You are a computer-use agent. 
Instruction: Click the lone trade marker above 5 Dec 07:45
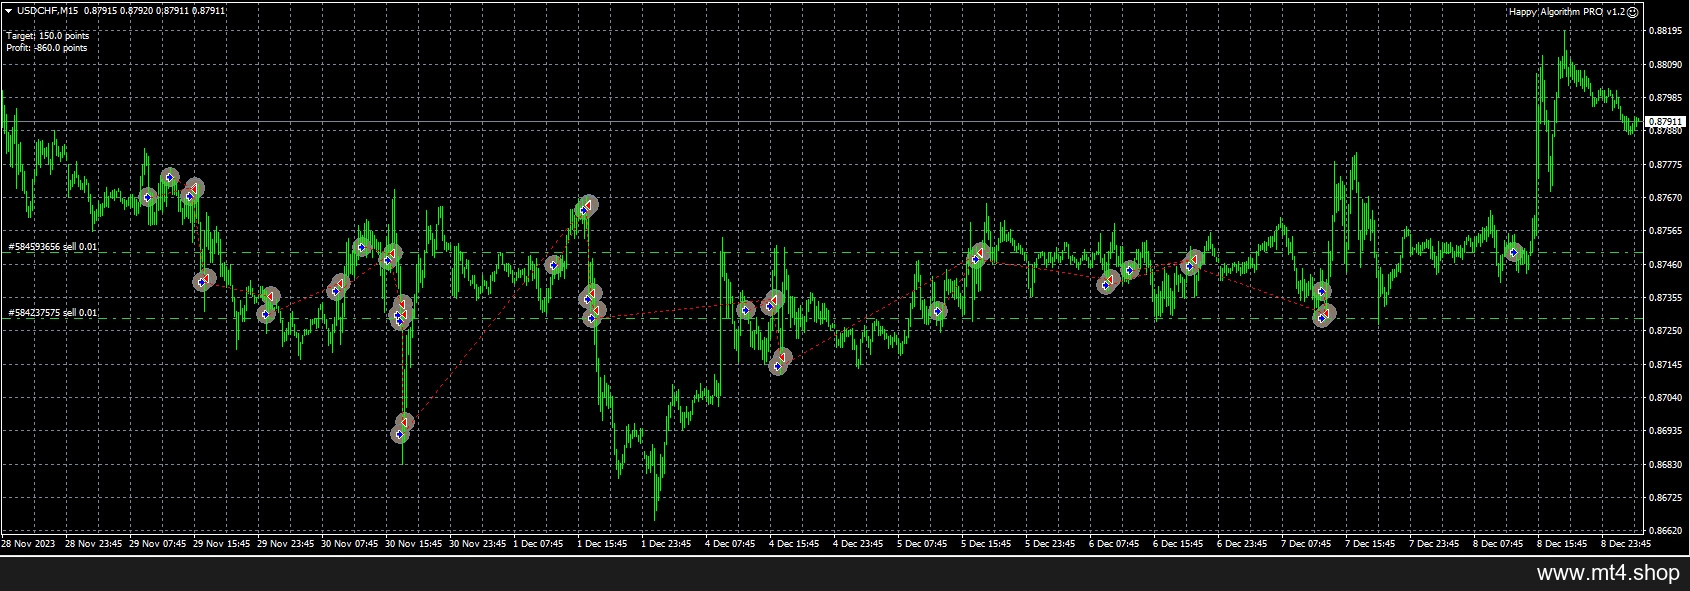pos(937,311)
